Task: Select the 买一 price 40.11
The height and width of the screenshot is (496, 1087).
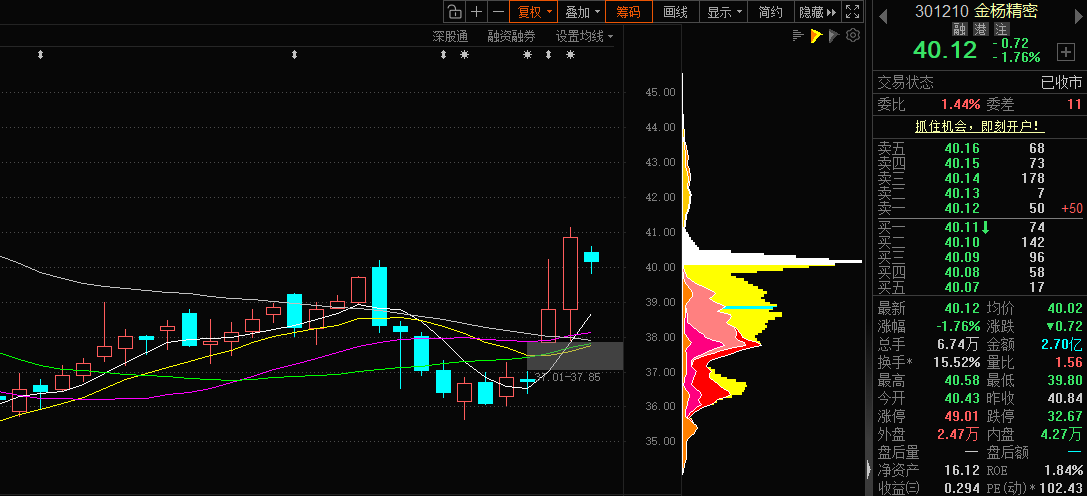Action: 962,227
